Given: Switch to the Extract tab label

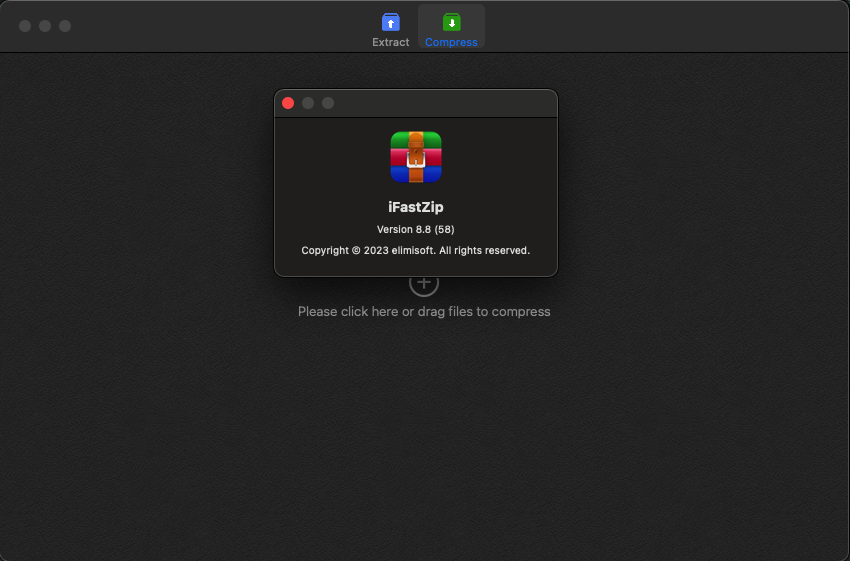Looking at the screenshot, I should coord(390,42).
